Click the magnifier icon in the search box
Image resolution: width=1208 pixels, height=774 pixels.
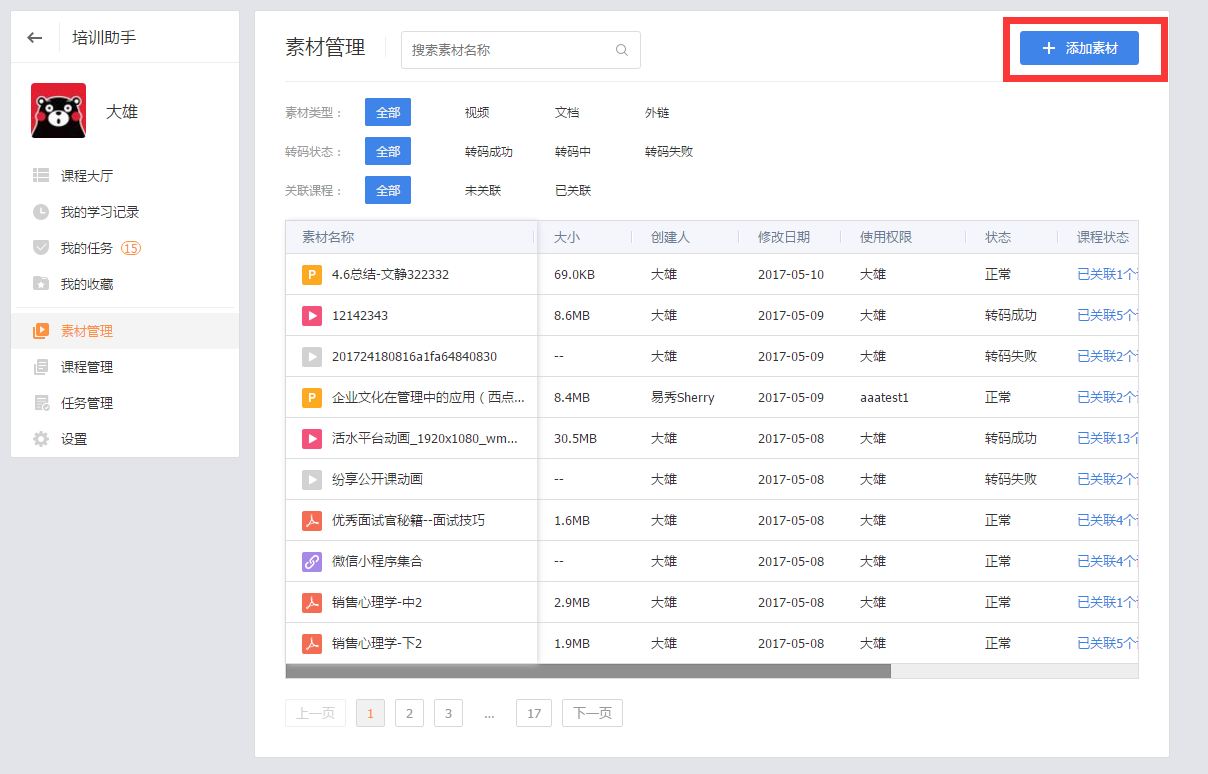(622, 50)
